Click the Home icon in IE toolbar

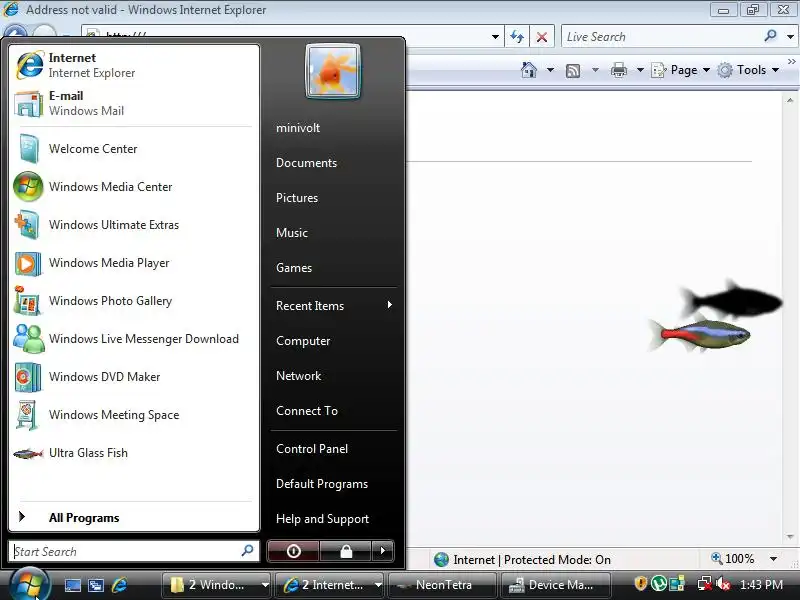529,70
